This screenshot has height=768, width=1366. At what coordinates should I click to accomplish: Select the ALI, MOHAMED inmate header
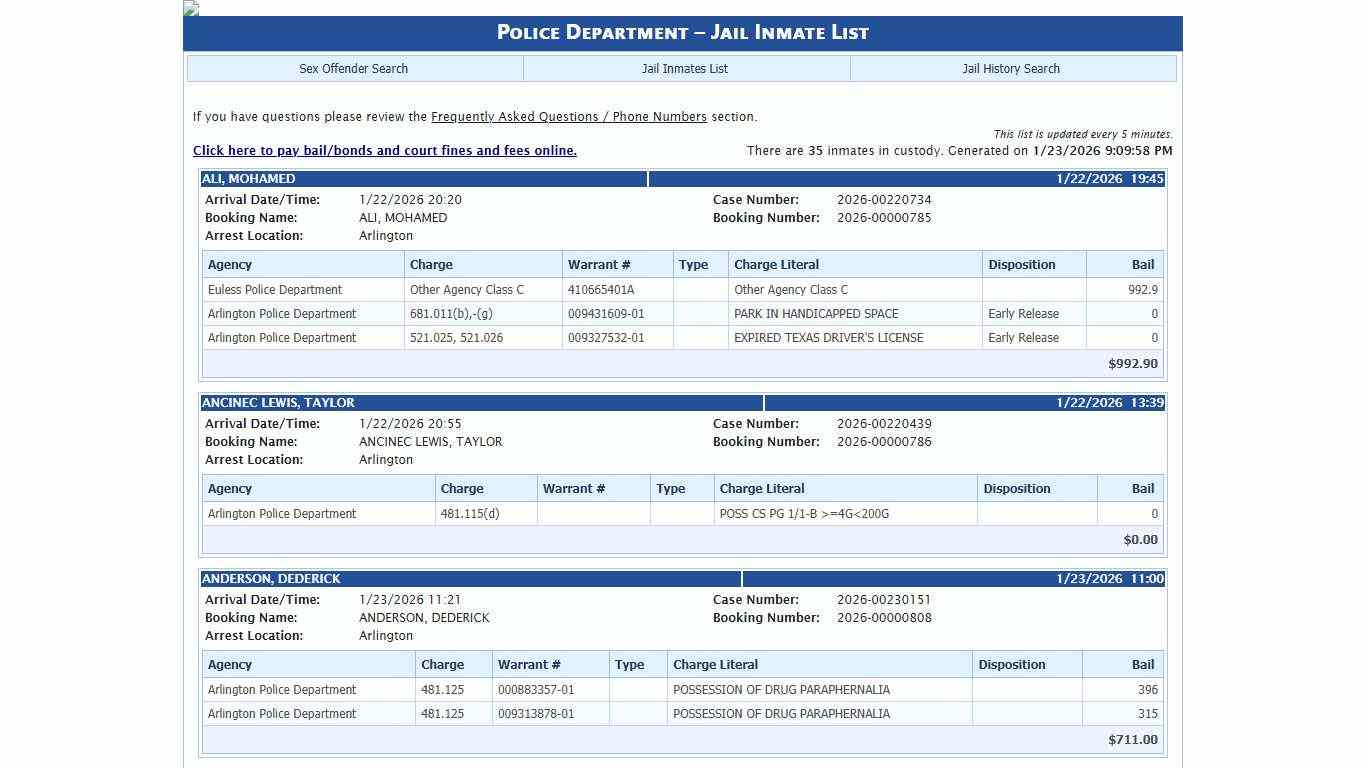tap(249, 179)
